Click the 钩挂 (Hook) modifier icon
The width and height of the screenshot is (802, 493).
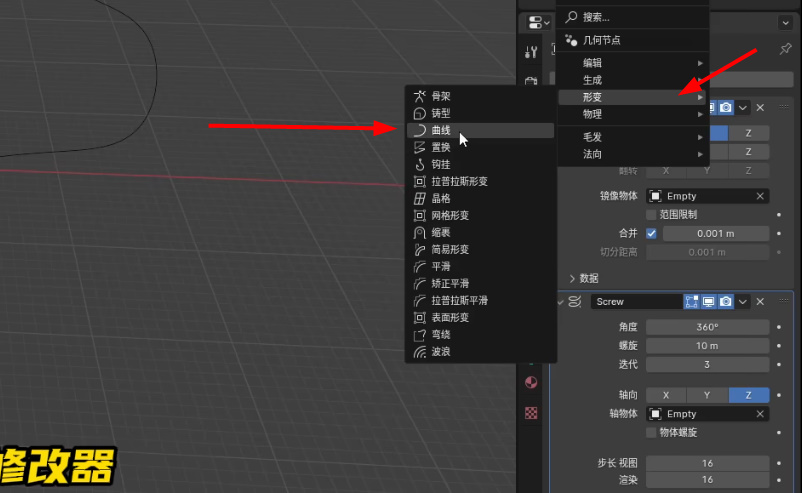tap(420, 164)
